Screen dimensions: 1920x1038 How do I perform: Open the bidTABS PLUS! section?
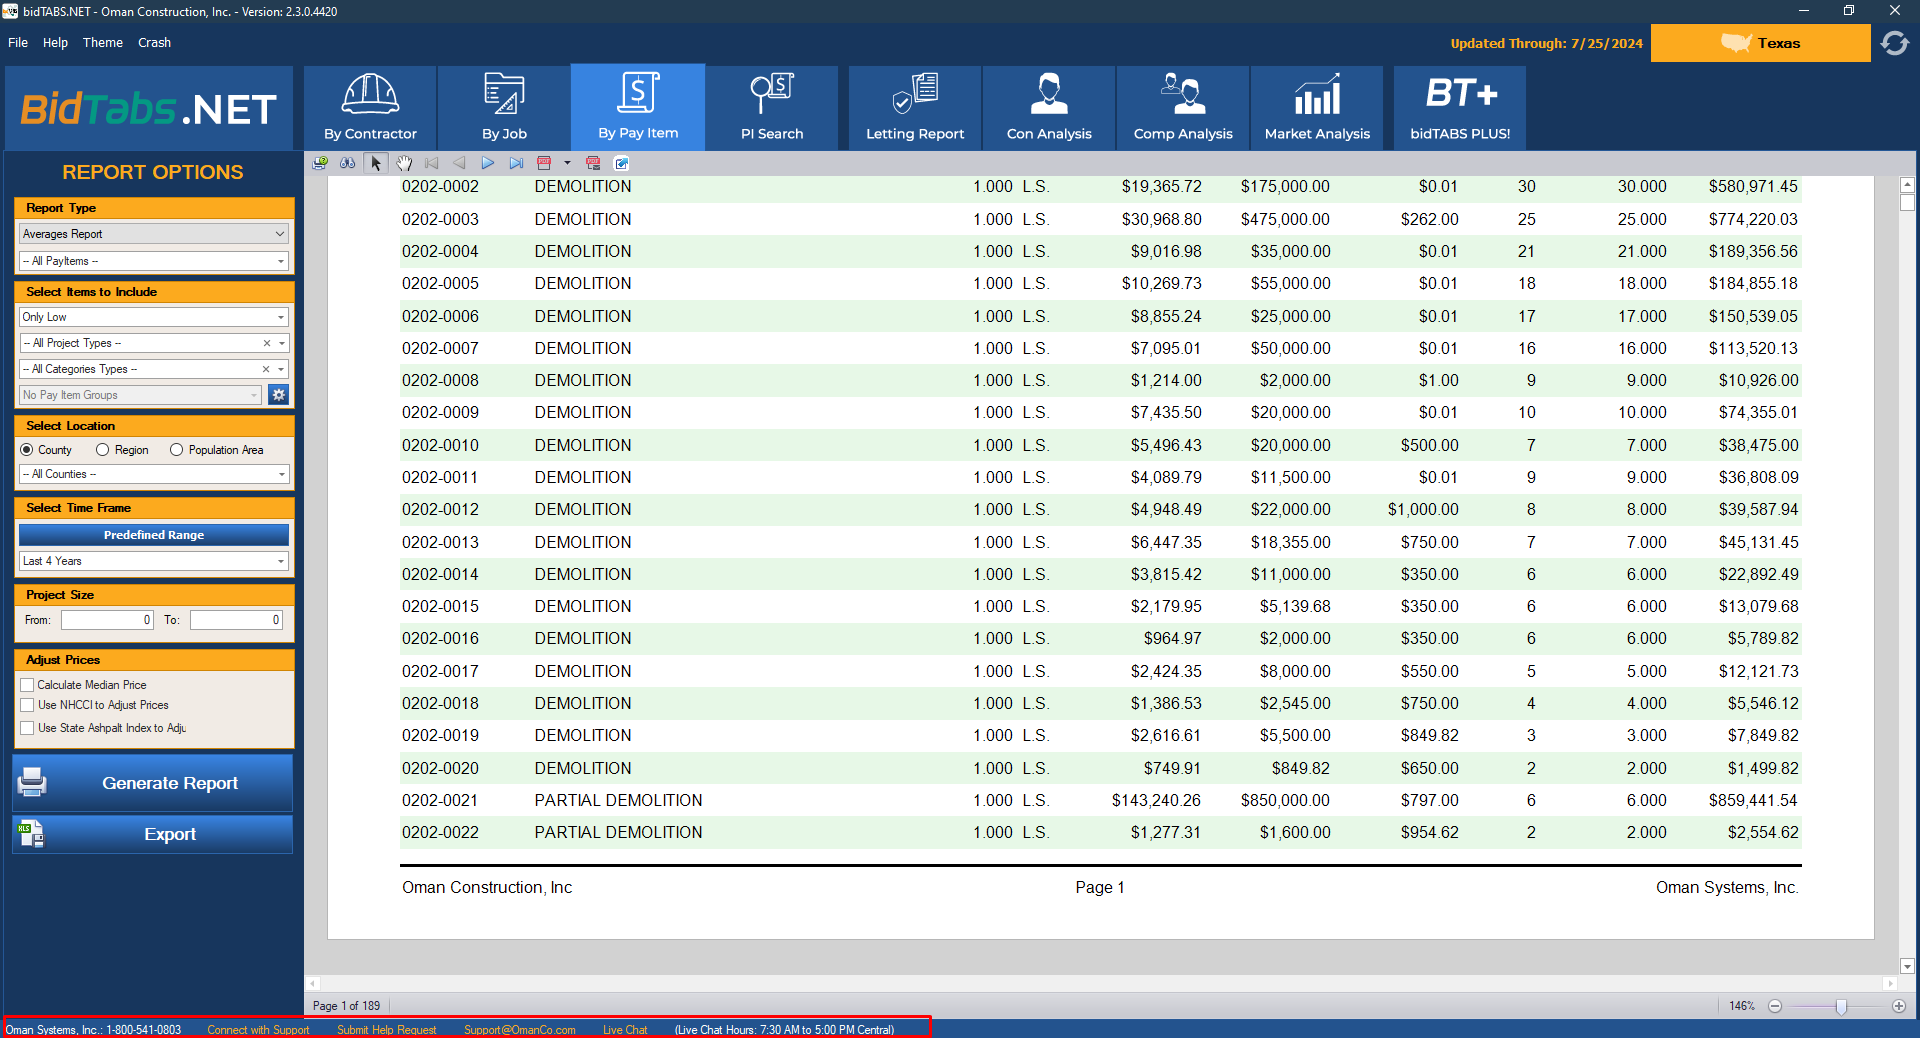[1460, 108]
